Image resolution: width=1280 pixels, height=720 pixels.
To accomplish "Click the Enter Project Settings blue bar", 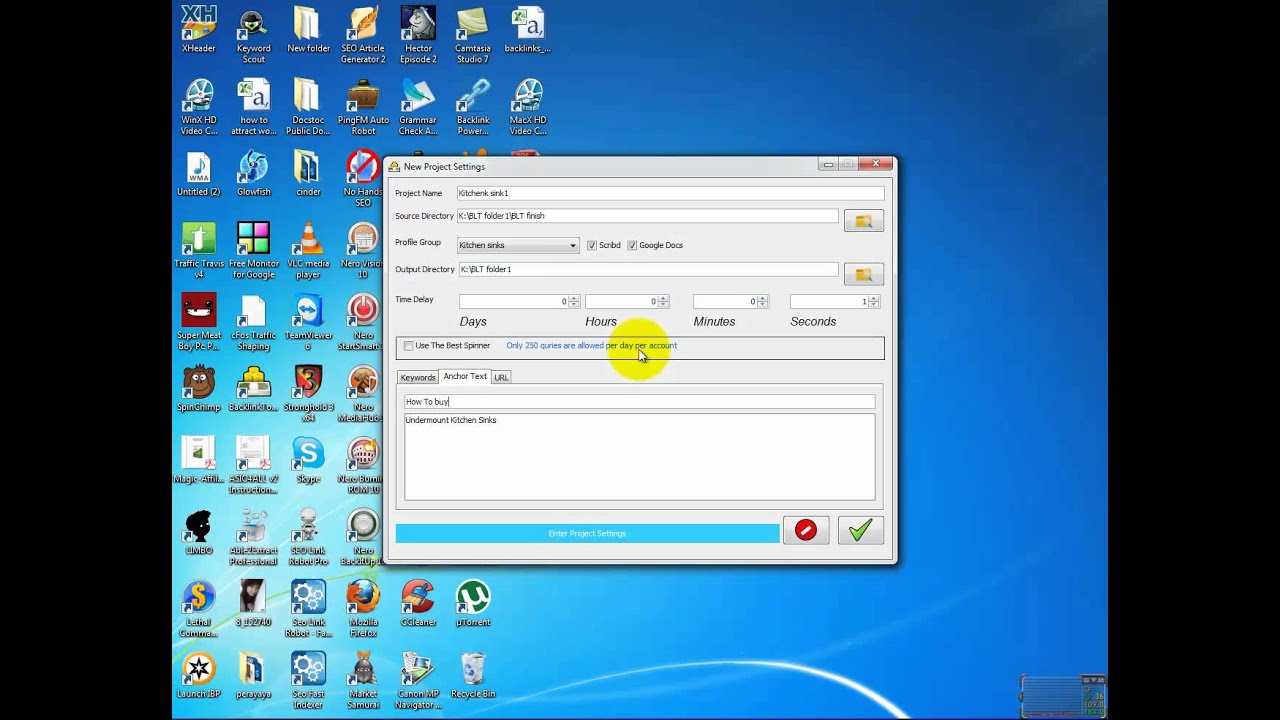I will coord(587,533).
